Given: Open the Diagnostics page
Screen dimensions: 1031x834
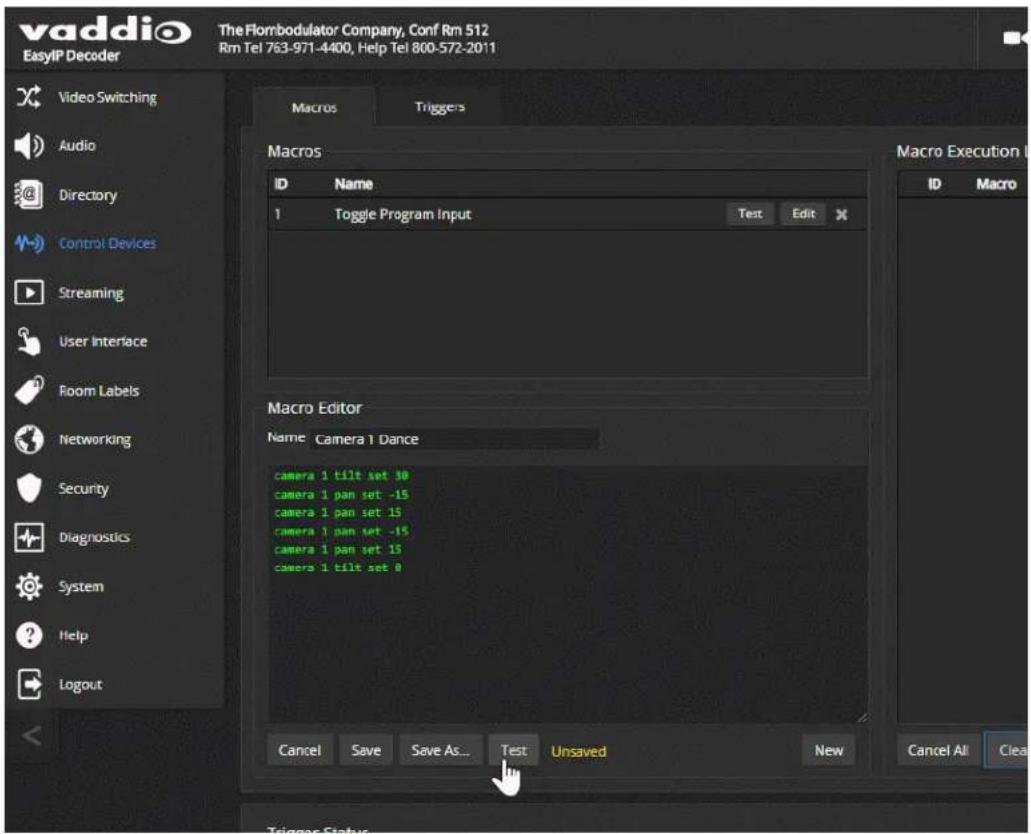Looking at the screenshot, I should tap(94, 537).
